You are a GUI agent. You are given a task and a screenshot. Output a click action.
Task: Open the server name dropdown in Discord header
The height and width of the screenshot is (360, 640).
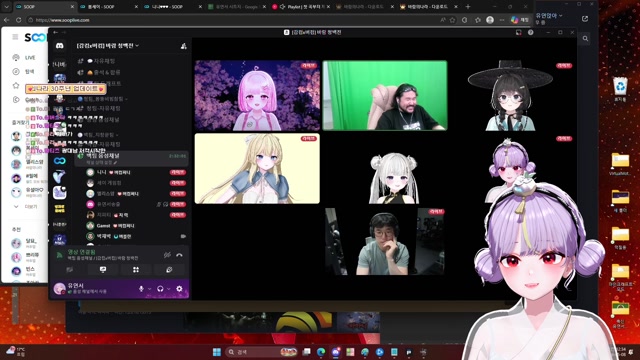pyautogui.click(x=108, y=46)
